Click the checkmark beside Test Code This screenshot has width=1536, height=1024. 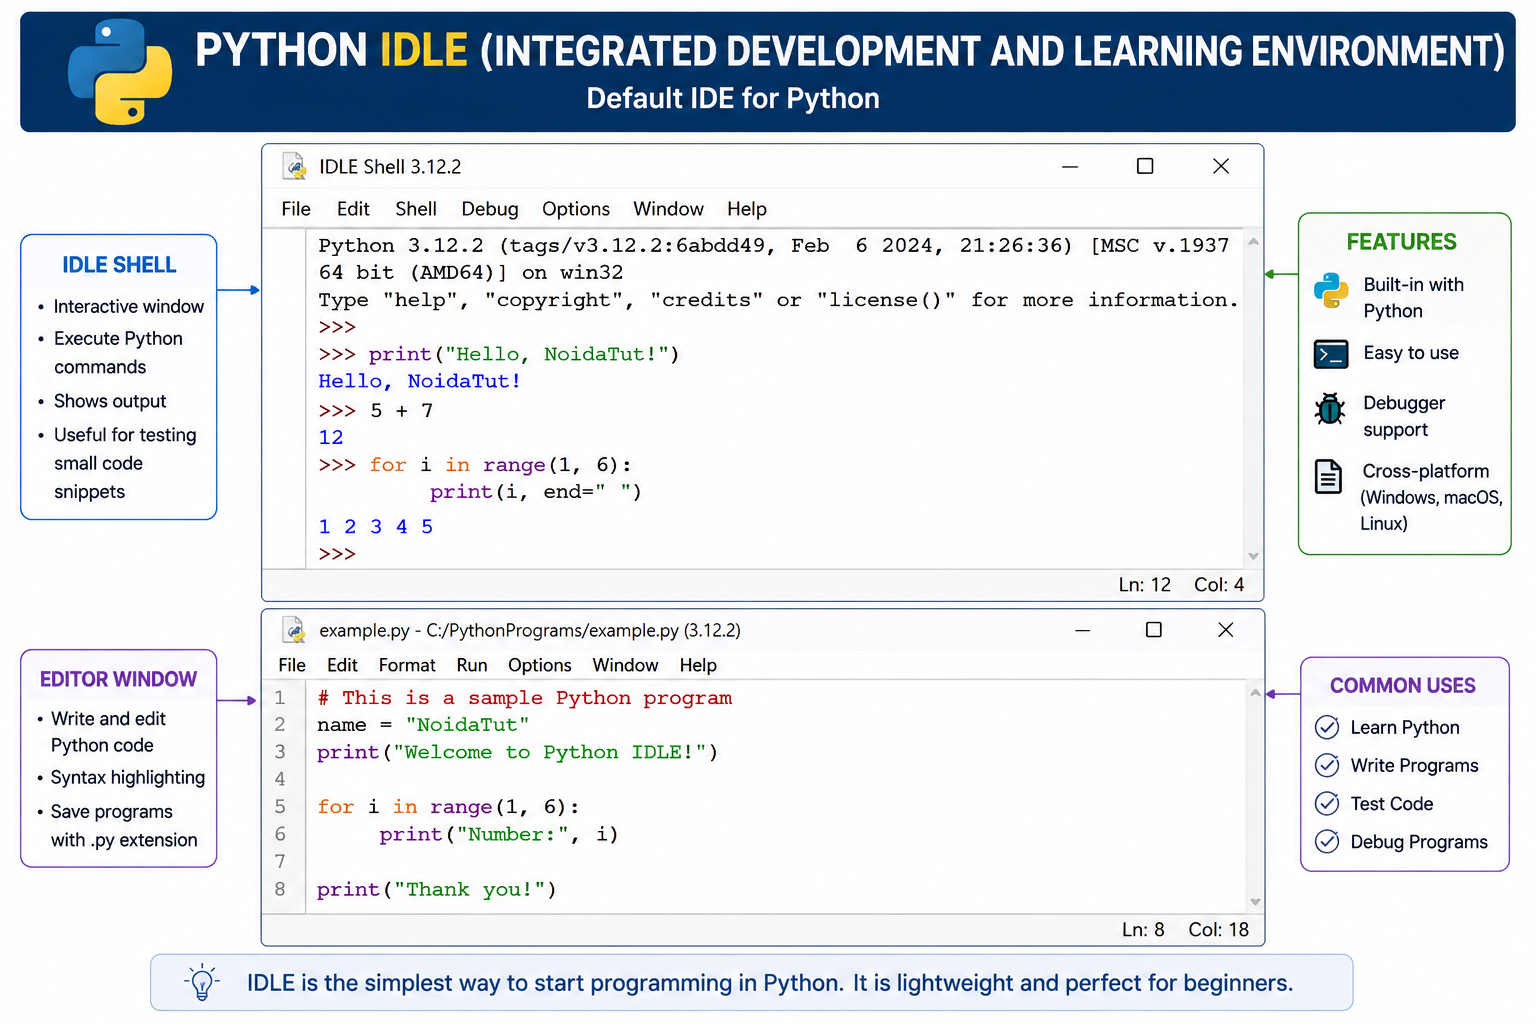coord(1327,803)
